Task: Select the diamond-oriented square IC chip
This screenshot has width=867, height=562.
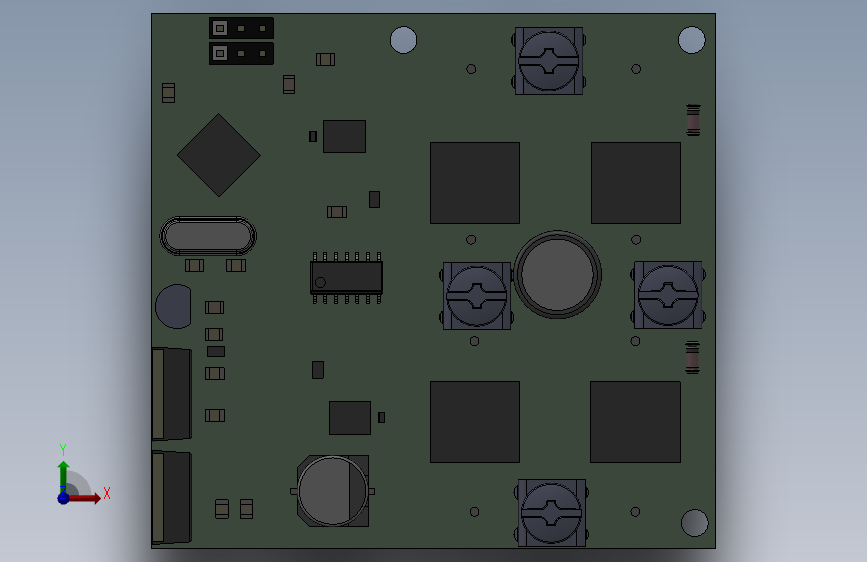Action: tap(219, 155)
